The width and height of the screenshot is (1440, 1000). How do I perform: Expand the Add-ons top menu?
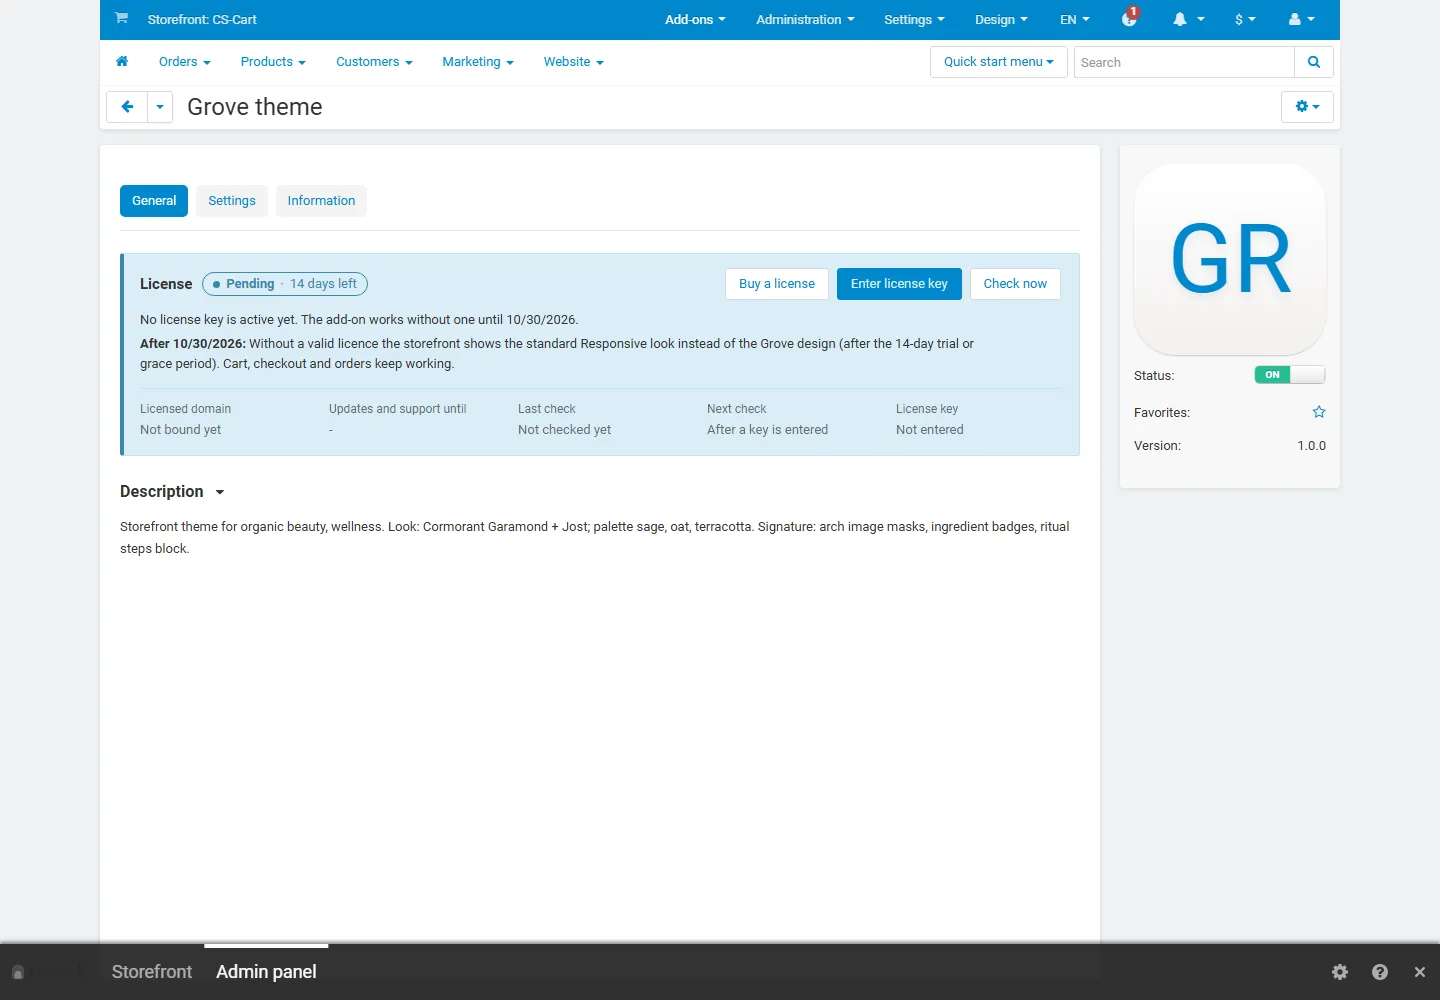pyautogui.click(x=695, y=19)
